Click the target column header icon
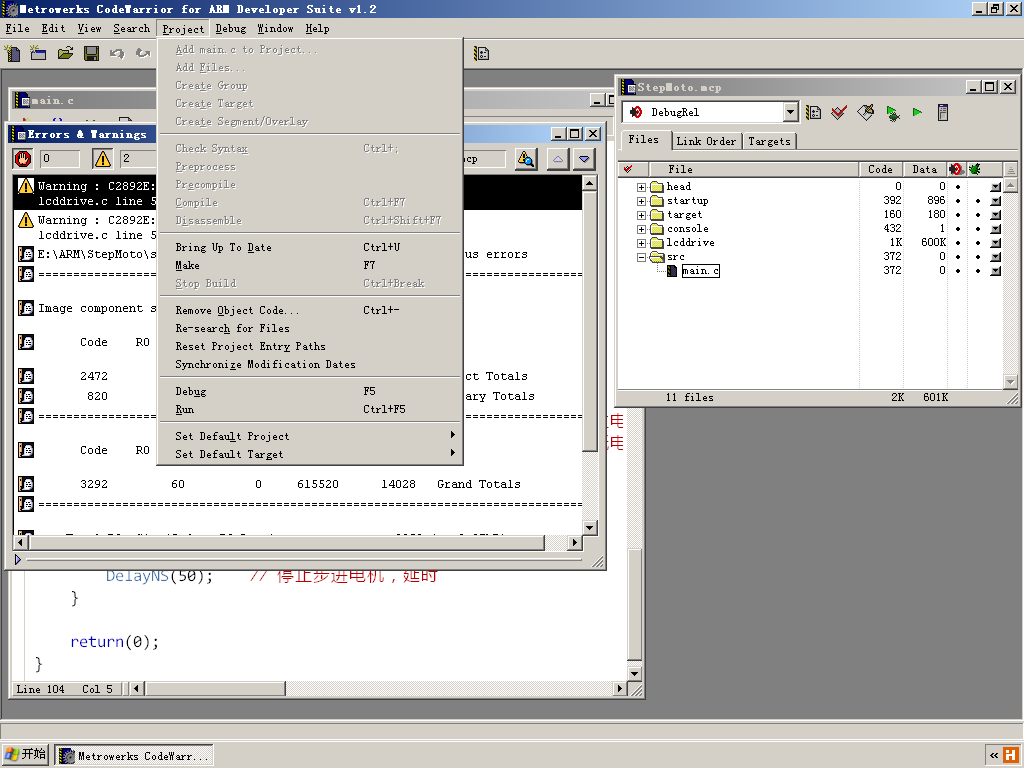The image size is (1024, 768). pos(956,169)
